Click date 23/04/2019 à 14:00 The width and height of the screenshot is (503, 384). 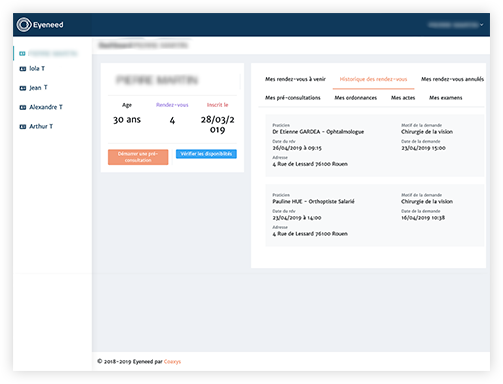[x=297, y=218]
